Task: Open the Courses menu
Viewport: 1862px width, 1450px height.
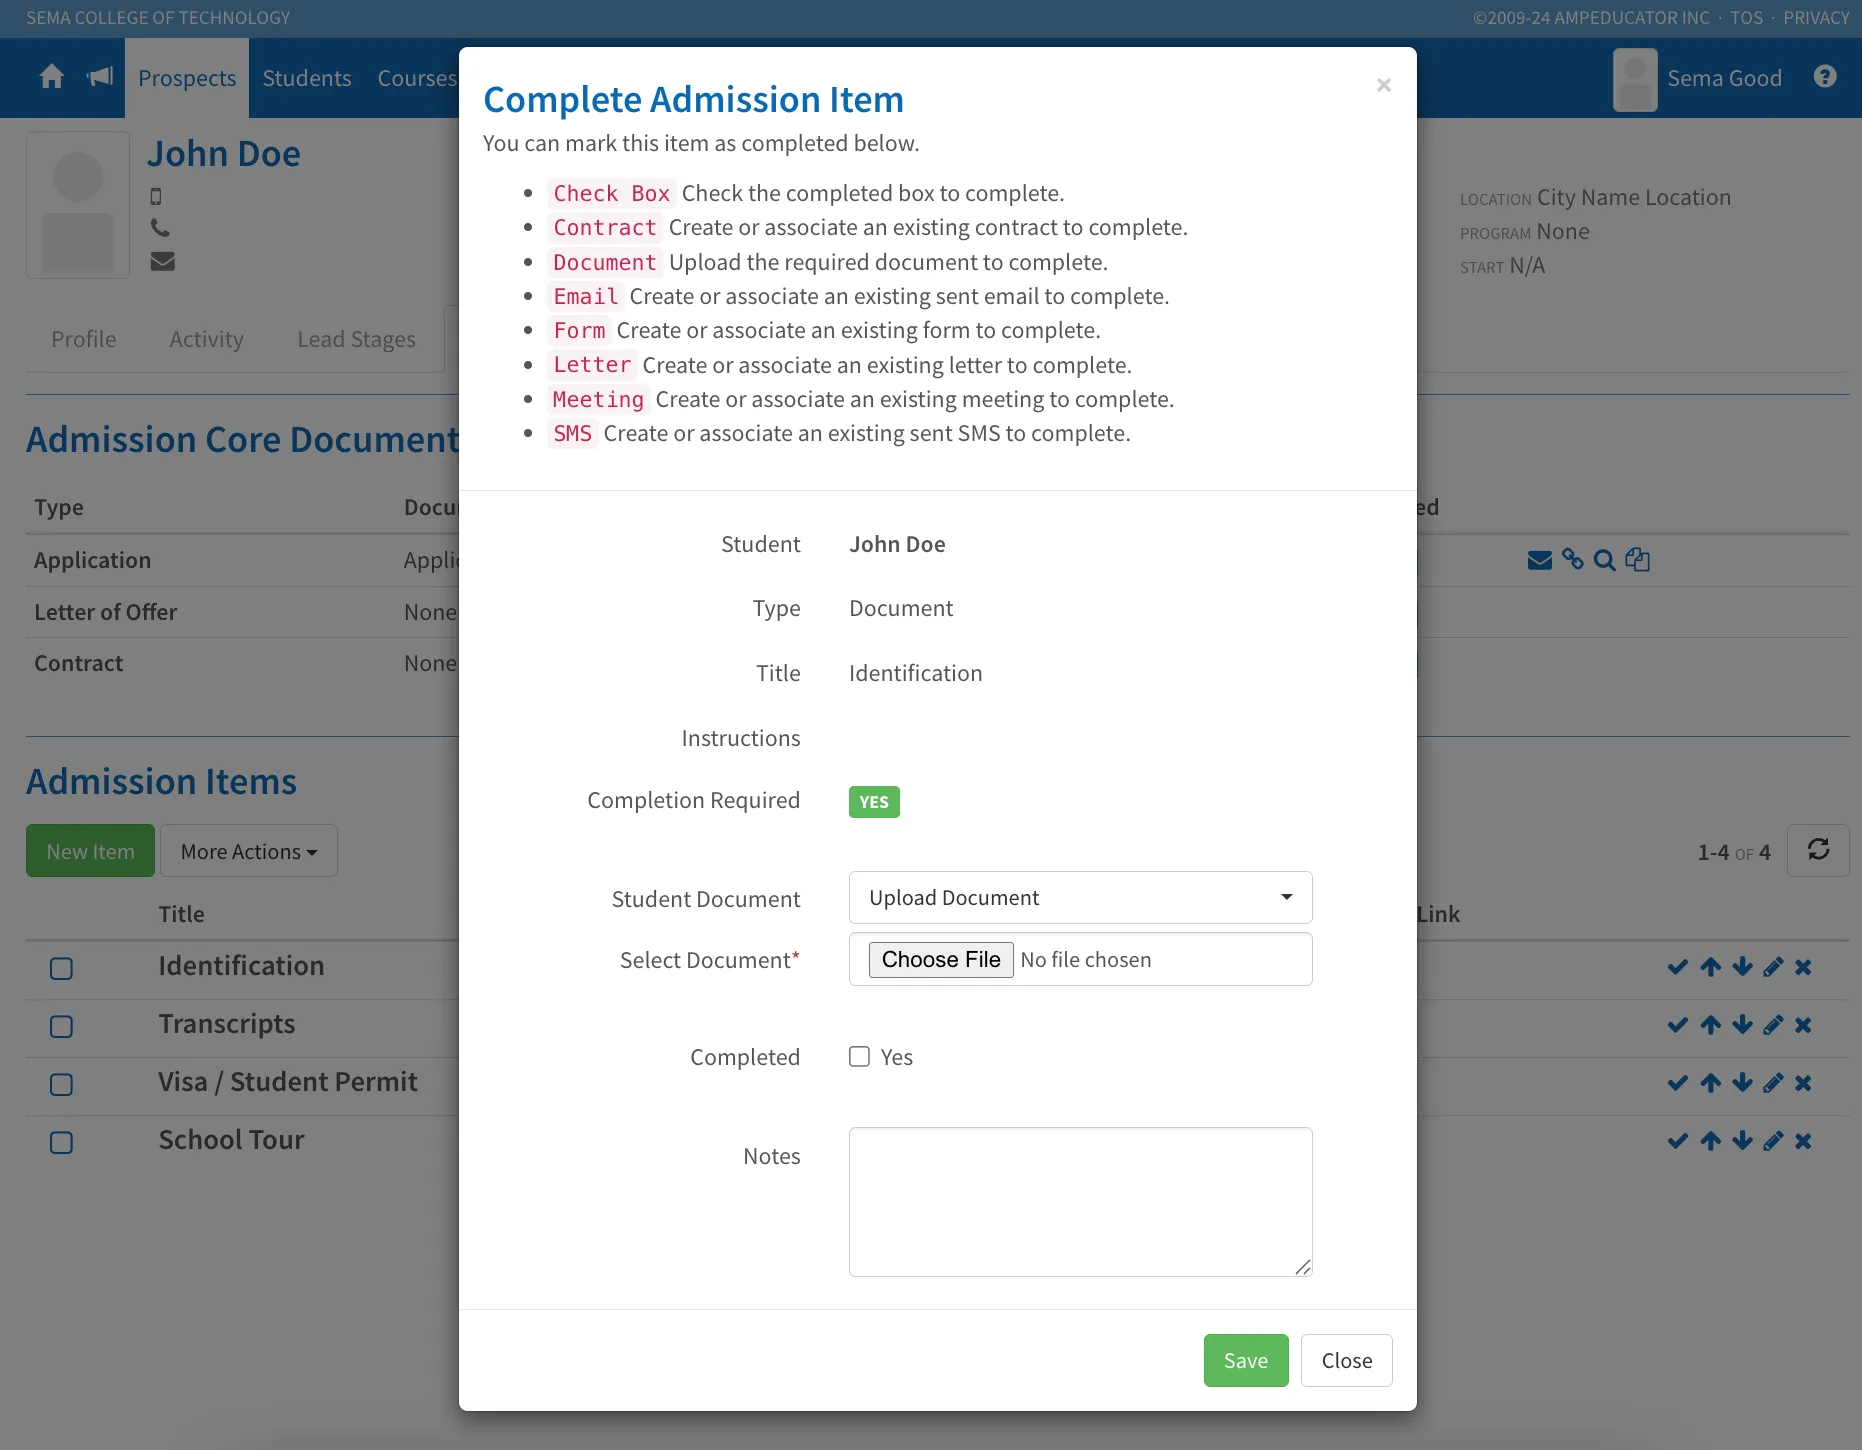Action: tap(417, 78)
